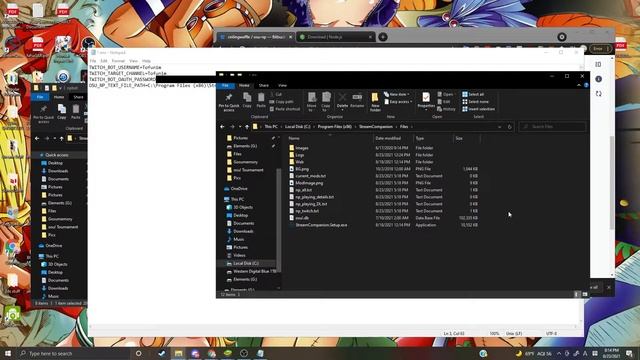The width and height of the screenshot is (640, 360).
Task: Open Explorer Help icon beside ribbon collapse arrow
Action: (x=586, y=85)
